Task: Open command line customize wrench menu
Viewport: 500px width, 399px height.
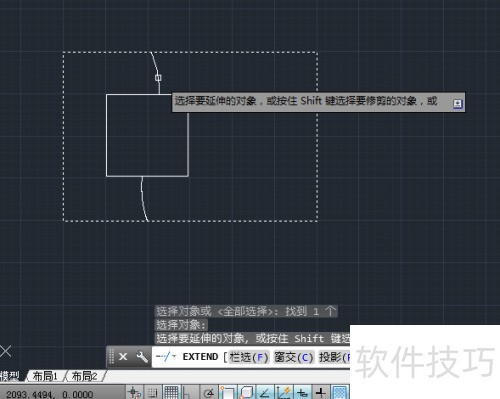Action: tap(142, 357)
